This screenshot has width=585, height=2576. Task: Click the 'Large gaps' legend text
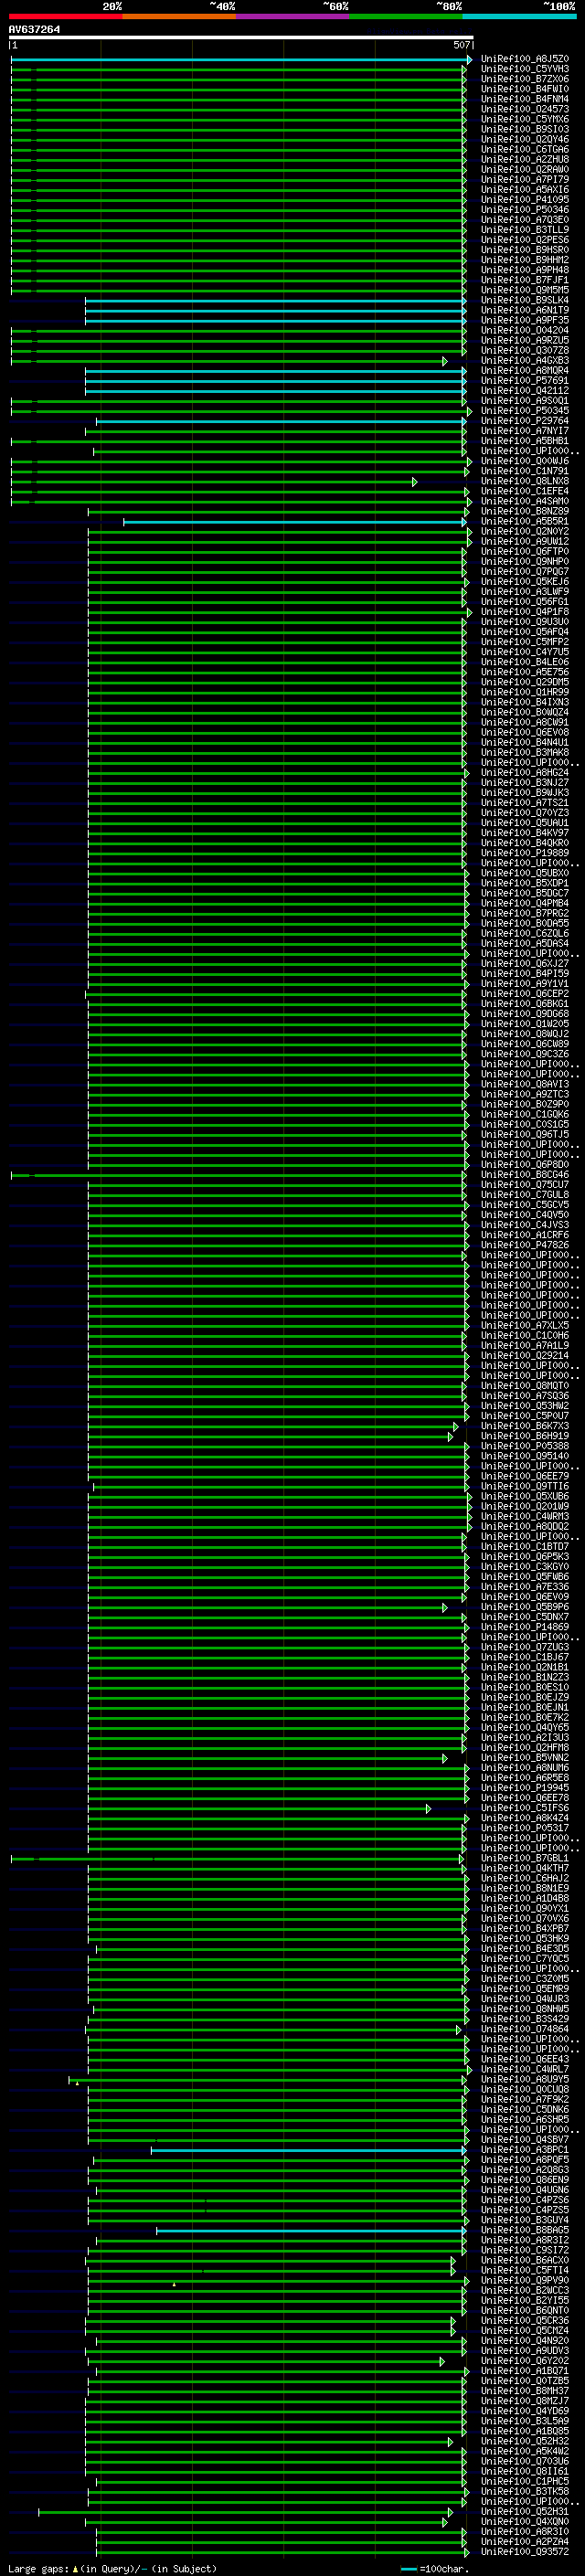pyautogui.click(x=38, y=2569)
